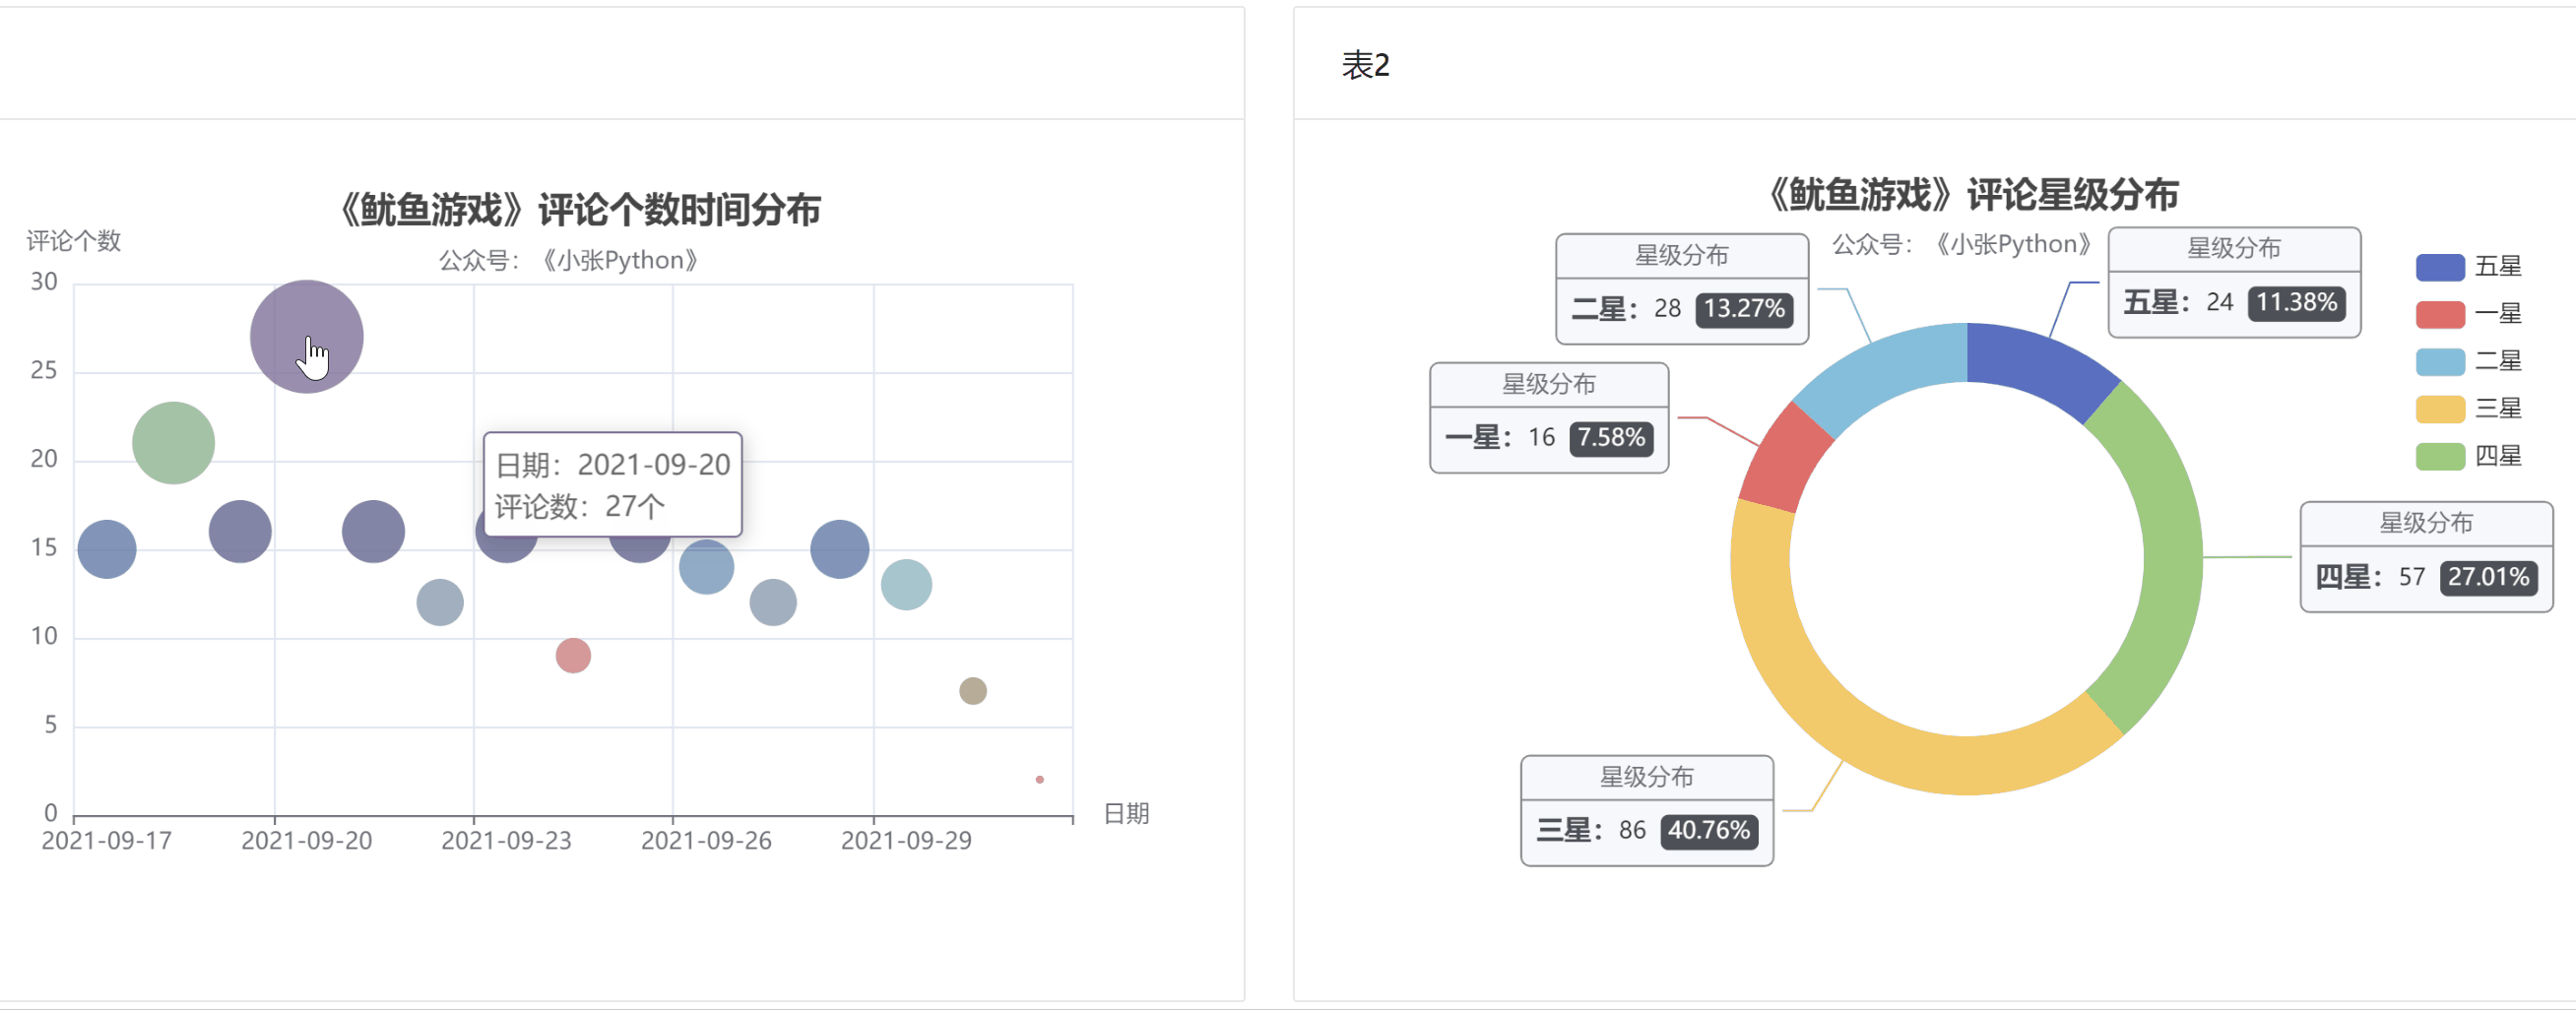
Task: Toggle the 五星 legend swatch
Action: [x=2440, y=267]
